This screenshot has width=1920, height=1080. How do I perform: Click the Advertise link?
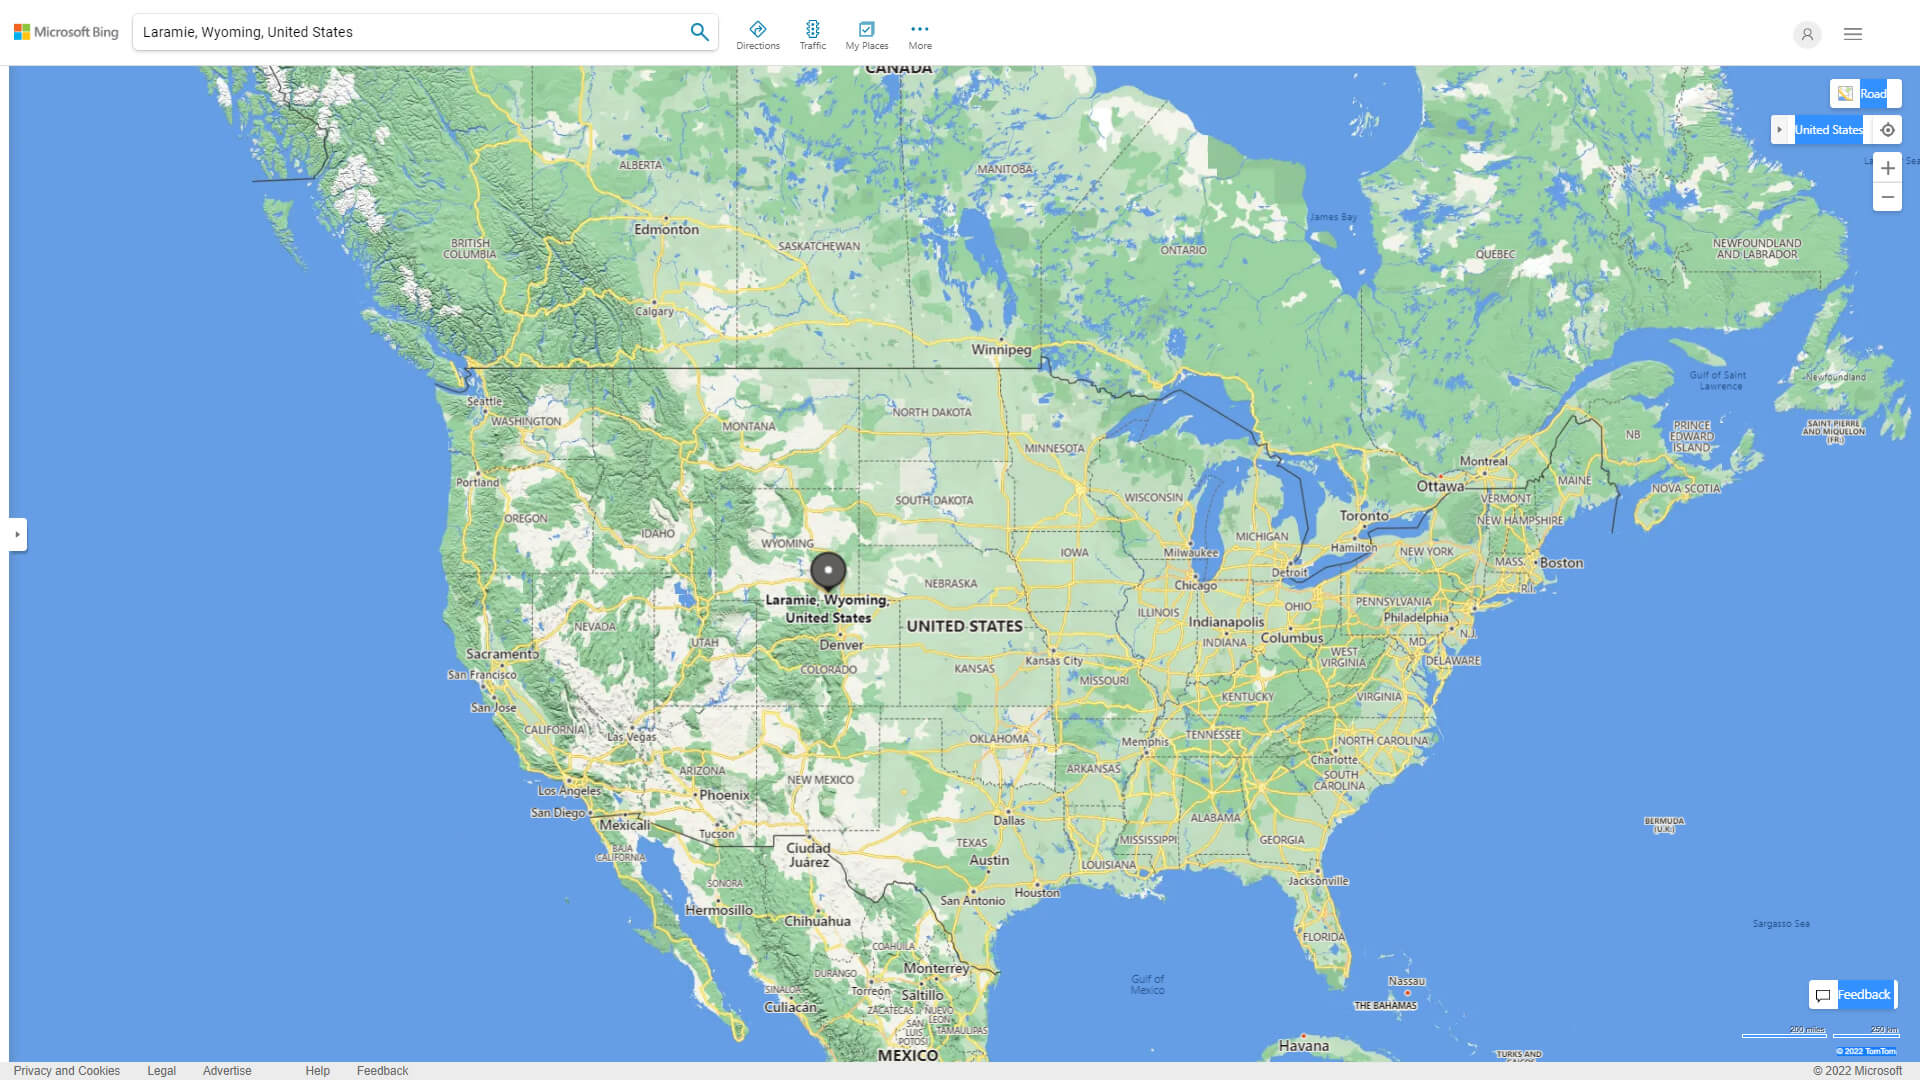coord(227,1071)
